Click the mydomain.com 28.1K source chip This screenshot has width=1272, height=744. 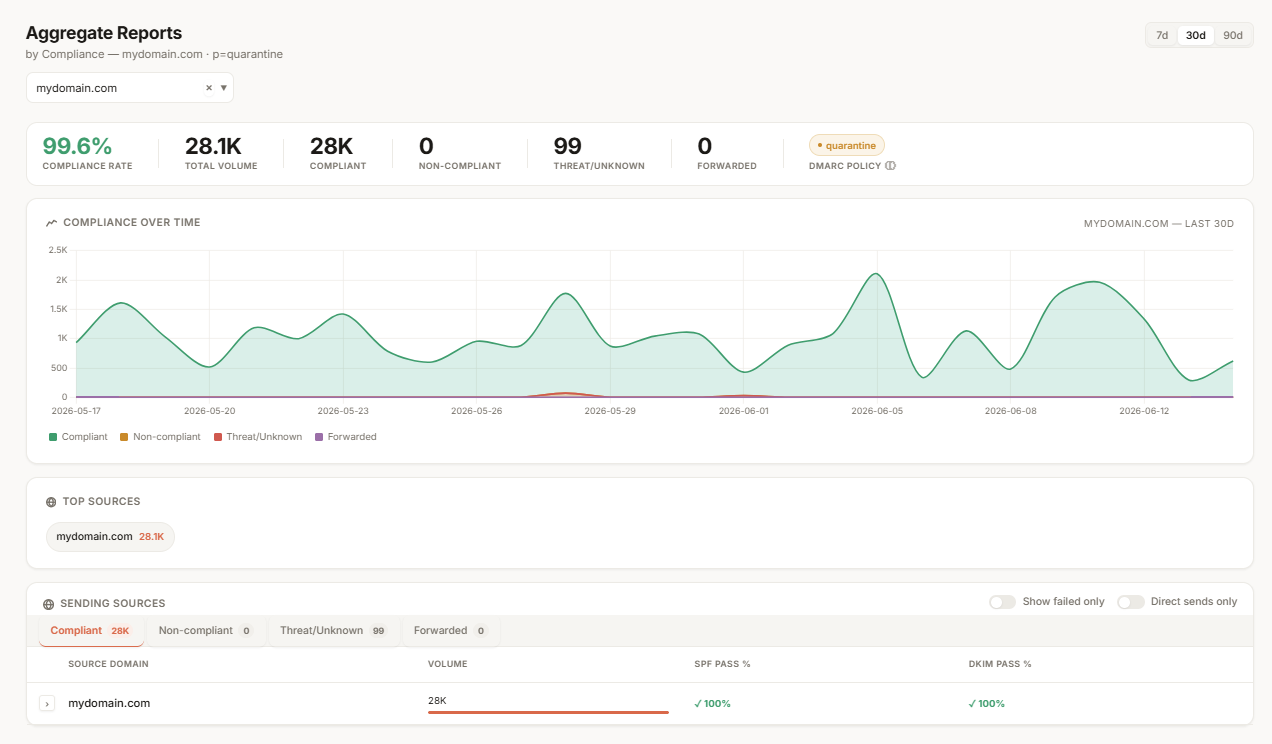click(110, 537)
